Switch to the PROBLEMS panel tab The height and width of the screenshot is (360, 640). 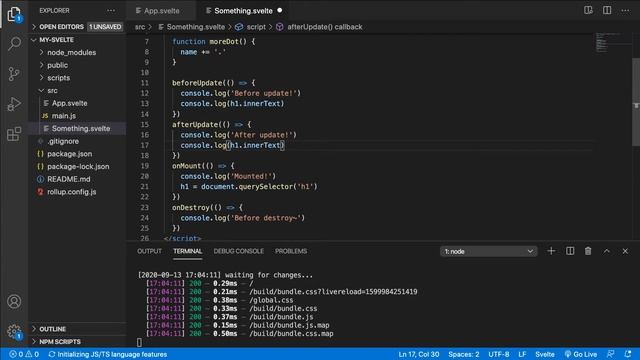(291, 251)
